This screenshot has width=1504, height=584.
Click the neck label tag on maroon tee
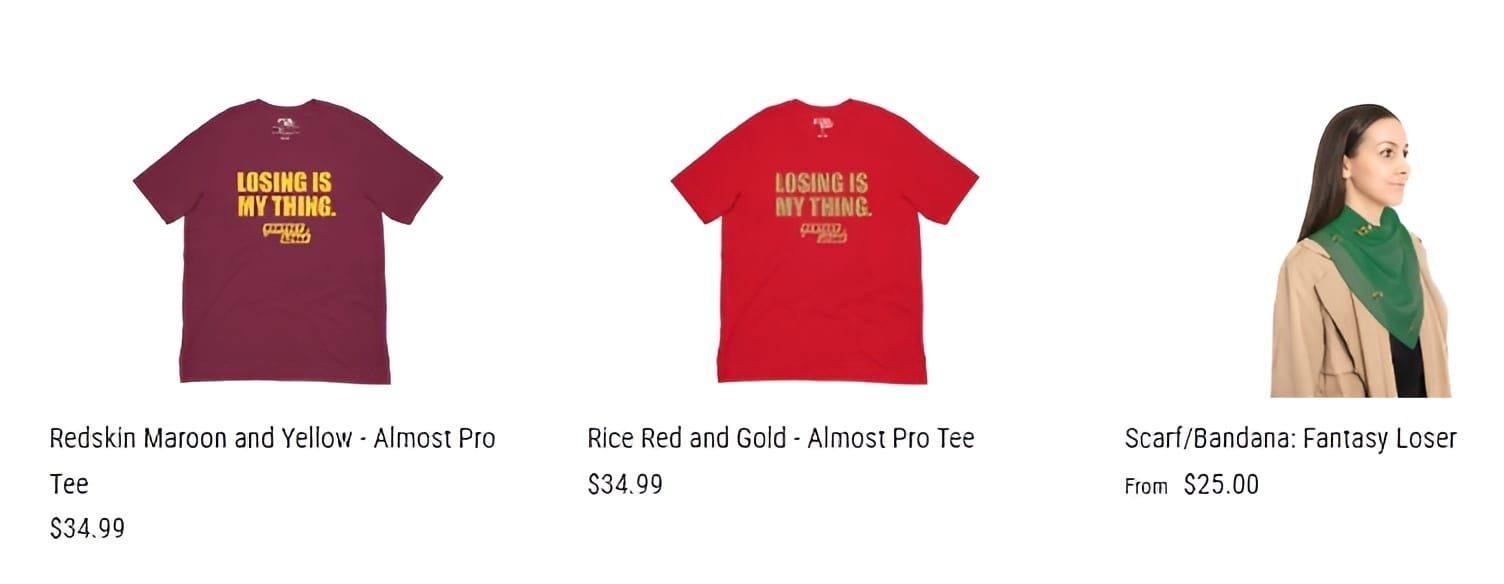click(x=285, y=127)
